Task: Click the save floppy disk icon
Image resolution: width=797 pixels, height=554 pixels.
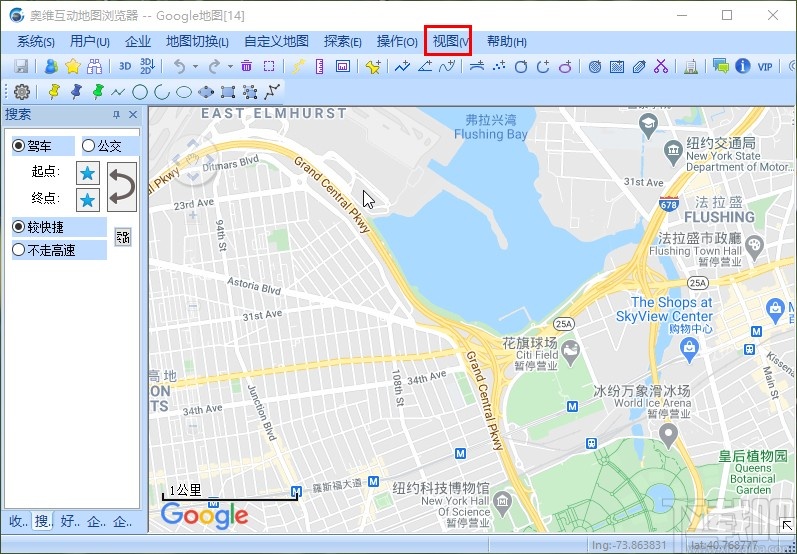Action: coord(21,66)
